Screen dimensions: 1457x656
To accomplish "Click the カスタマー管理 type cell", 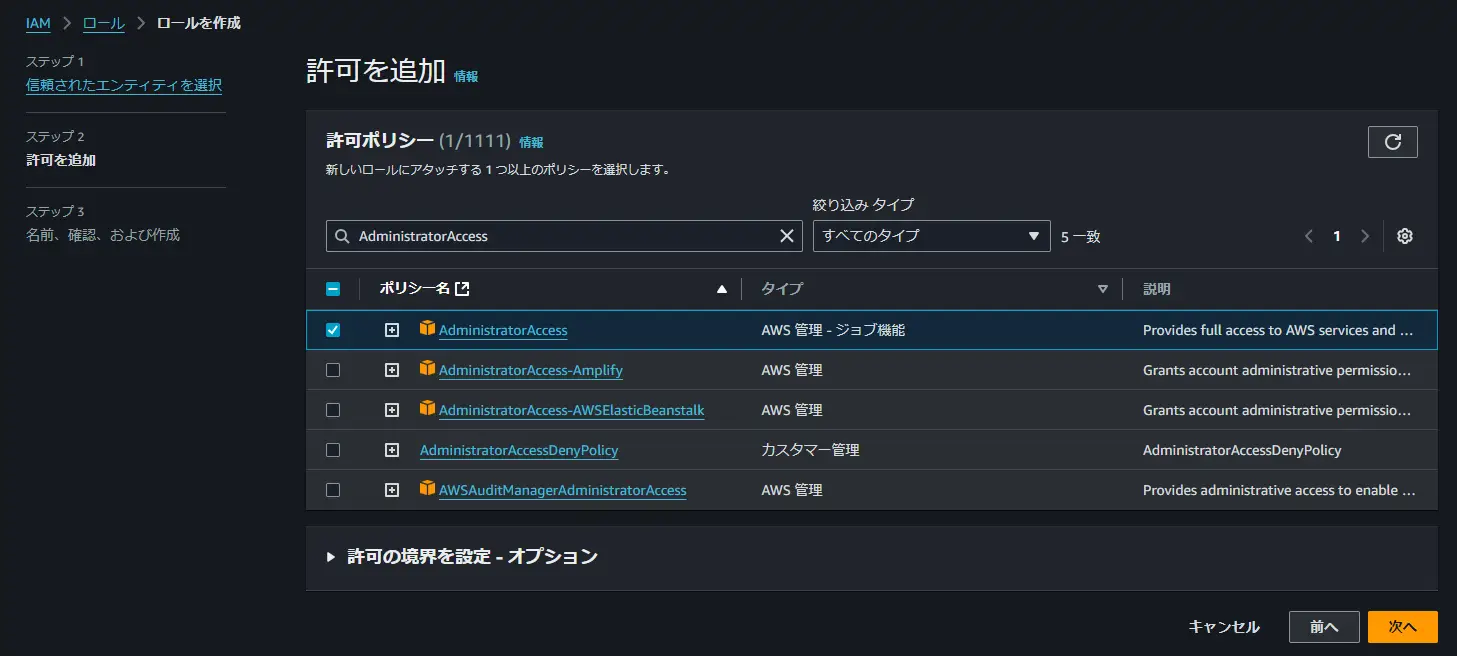I will pos(810,450).
